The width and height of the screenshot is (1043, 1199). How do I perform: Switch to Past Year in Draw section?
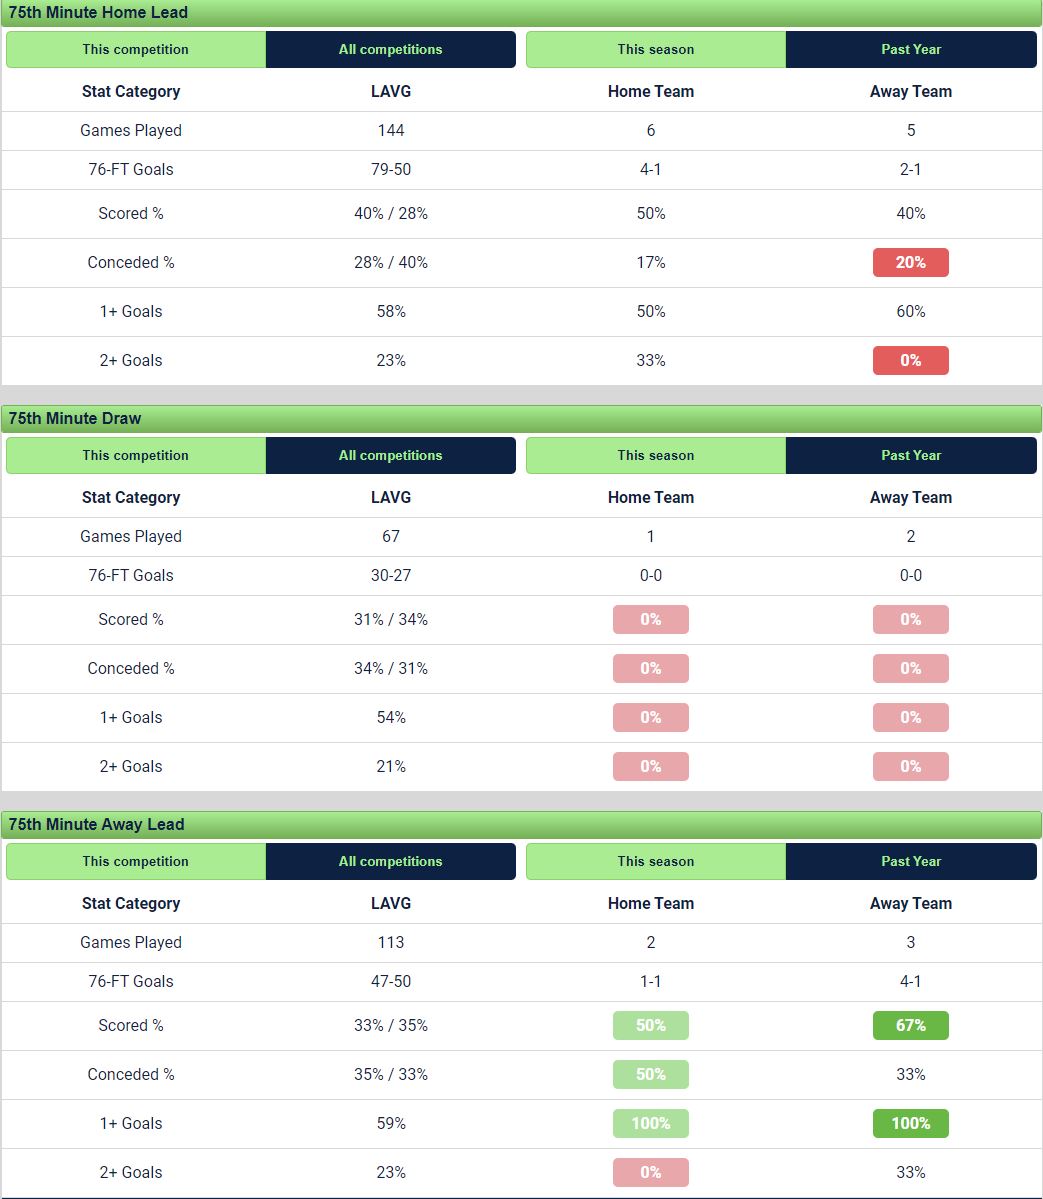coord(911,455)
